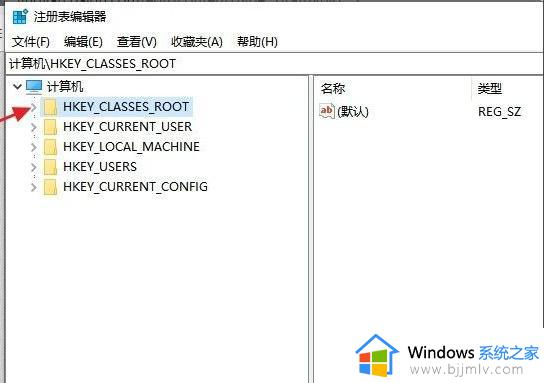Select the HKEY_USERS tree label
Screen dimensions: 544x383
pos(100,167)
